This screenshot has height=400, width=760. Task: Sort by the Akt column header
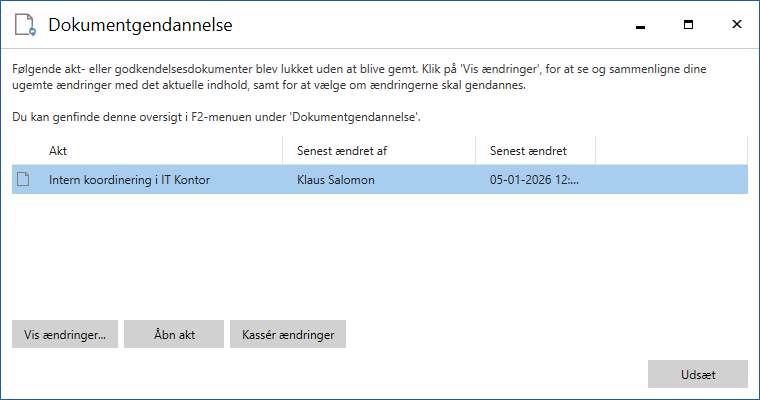[147, 151]
